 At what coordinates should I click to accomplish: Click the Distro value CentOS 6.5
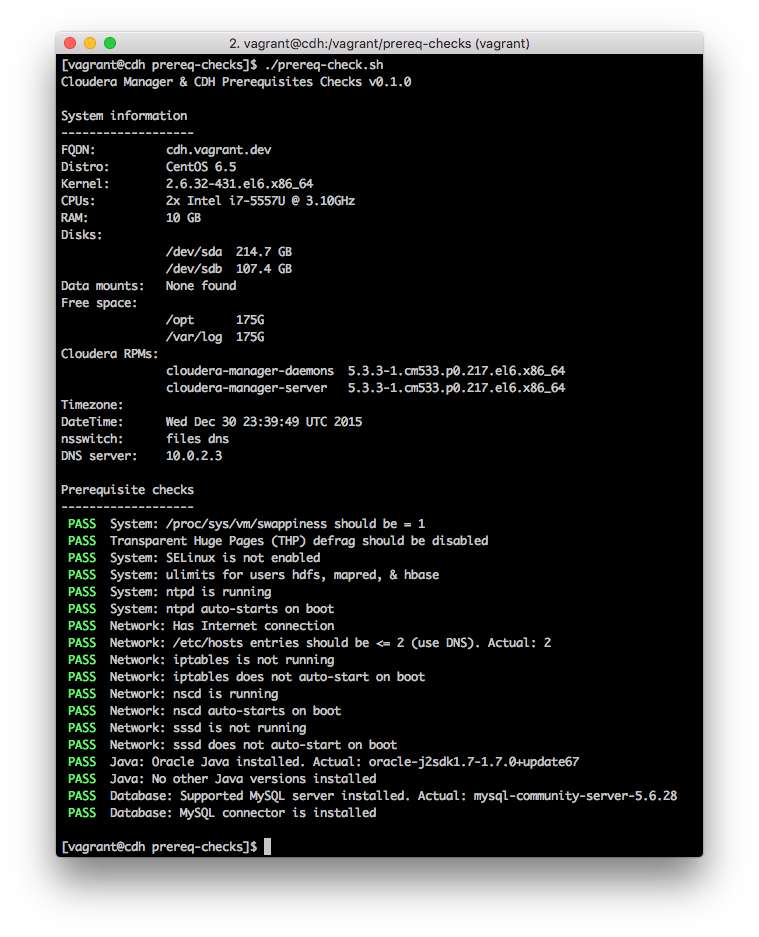pyautogui.click(x=201, y=167)
